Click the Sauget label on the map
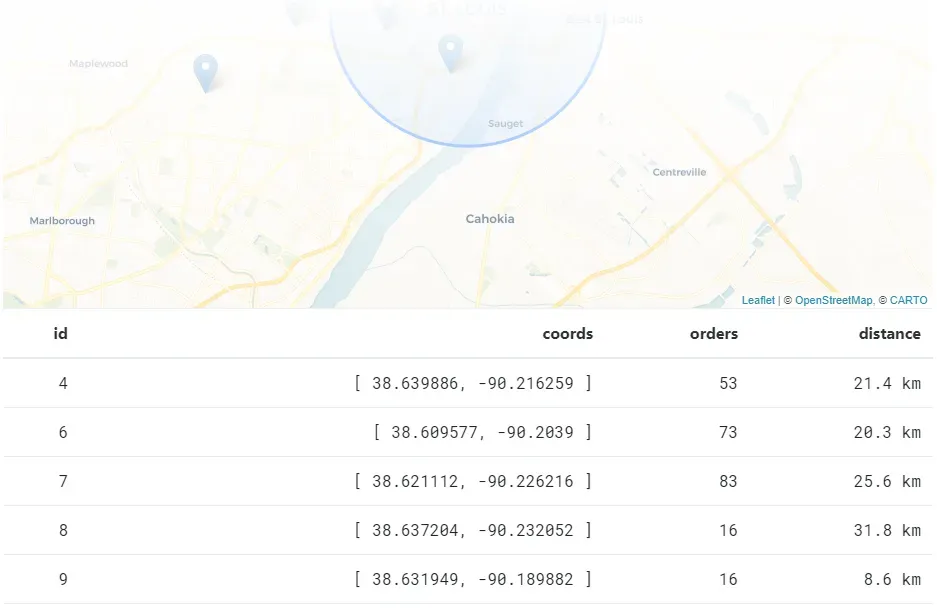 504,123
